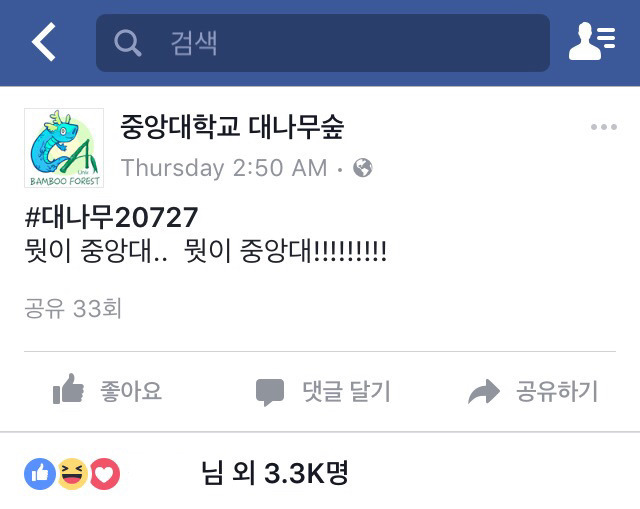Open the 중앙대학교 대나무숲 page name
Screen dimensions: 640x509
[x=232, y=127]
